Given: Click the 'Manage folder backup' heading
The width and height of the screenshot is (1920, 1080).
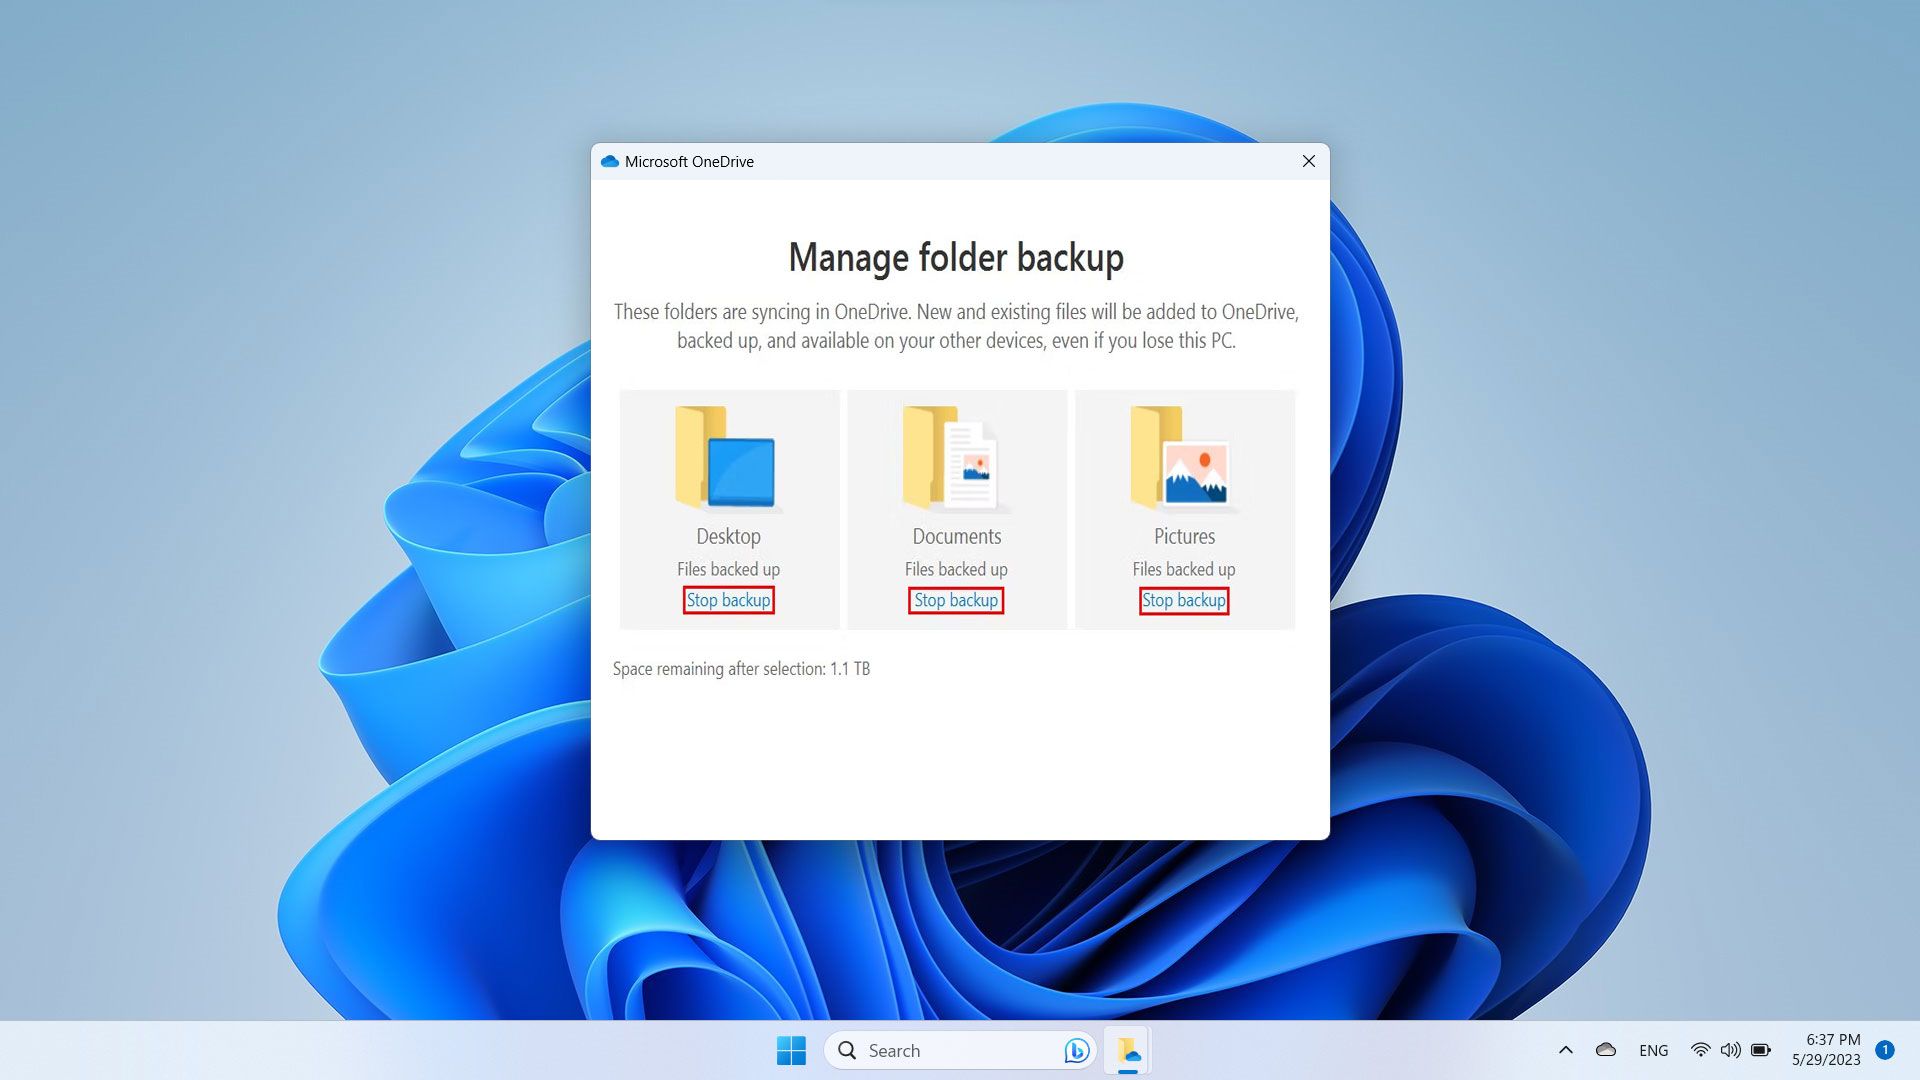Looking at the screenshot, I should point(956,257).
